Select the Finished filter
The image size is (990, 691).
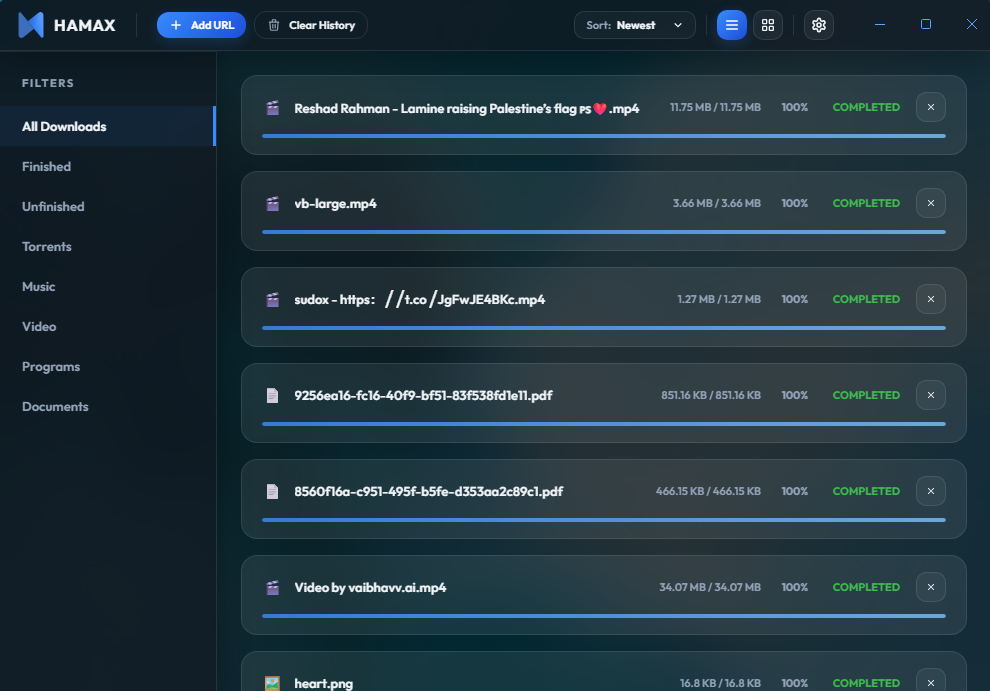coord(108,167)
